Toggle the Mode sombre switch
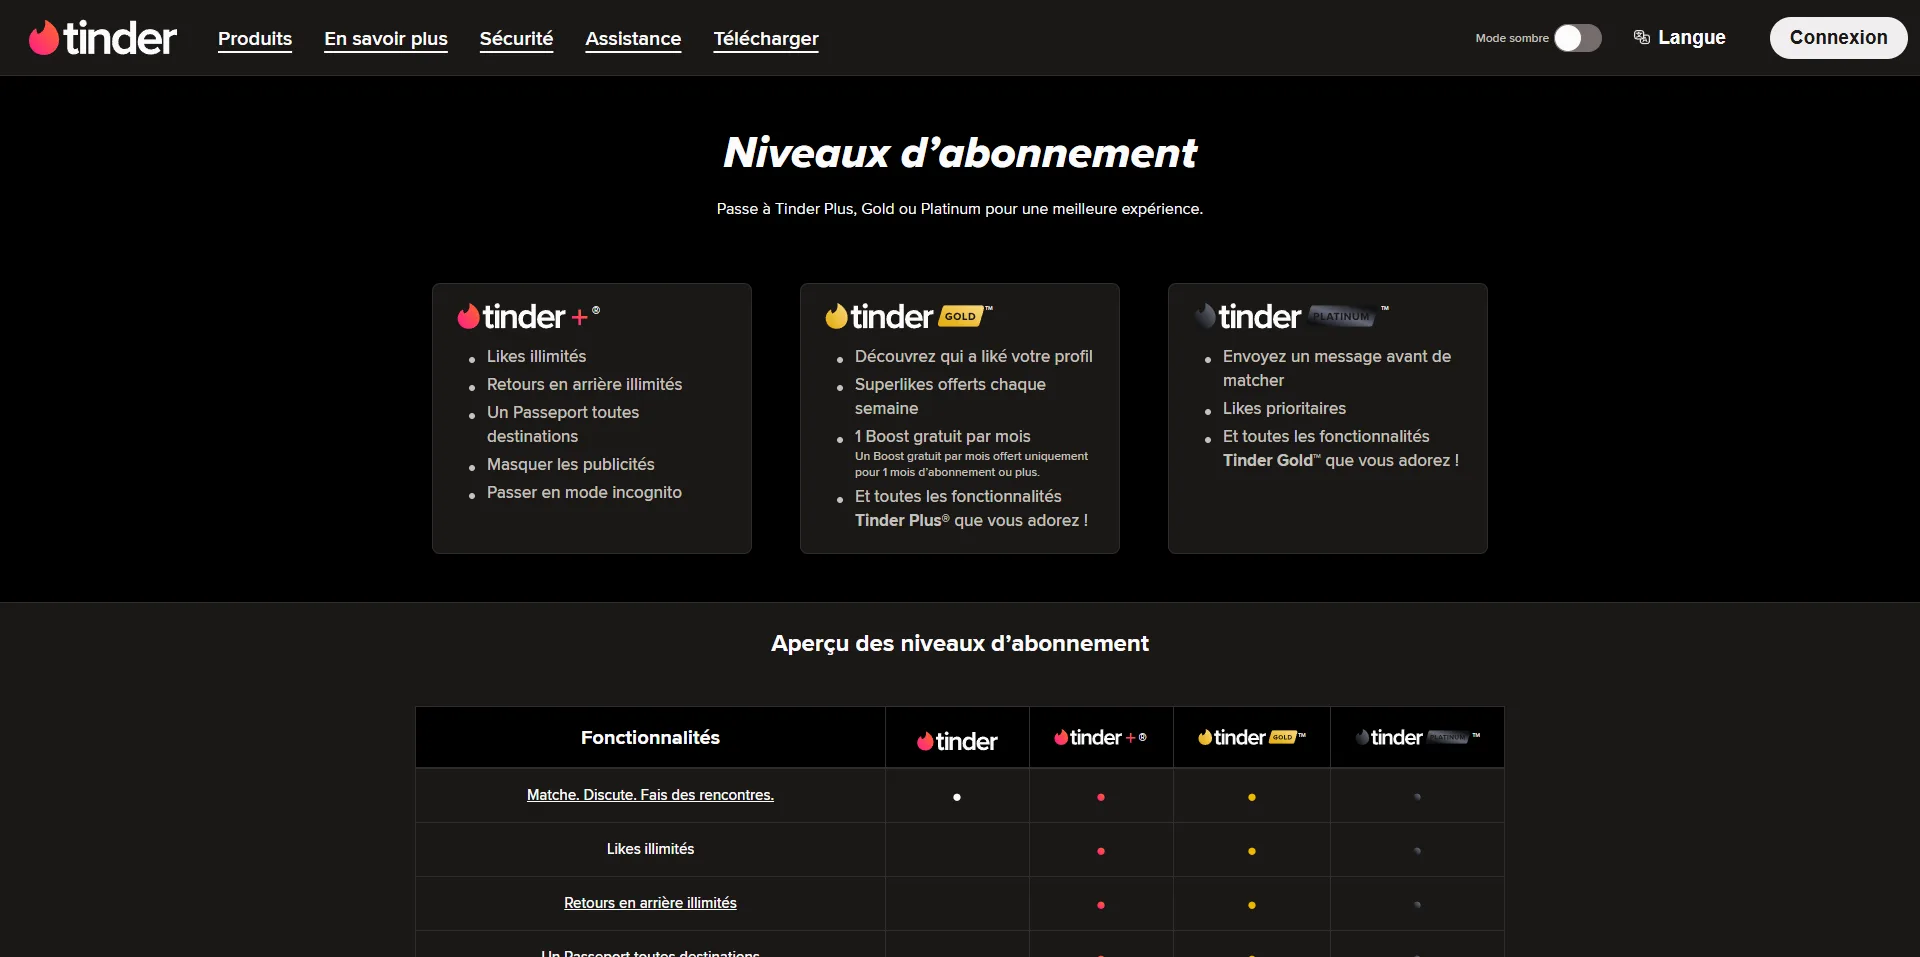Viewport: 1920px width, 957px height. 1578,38
